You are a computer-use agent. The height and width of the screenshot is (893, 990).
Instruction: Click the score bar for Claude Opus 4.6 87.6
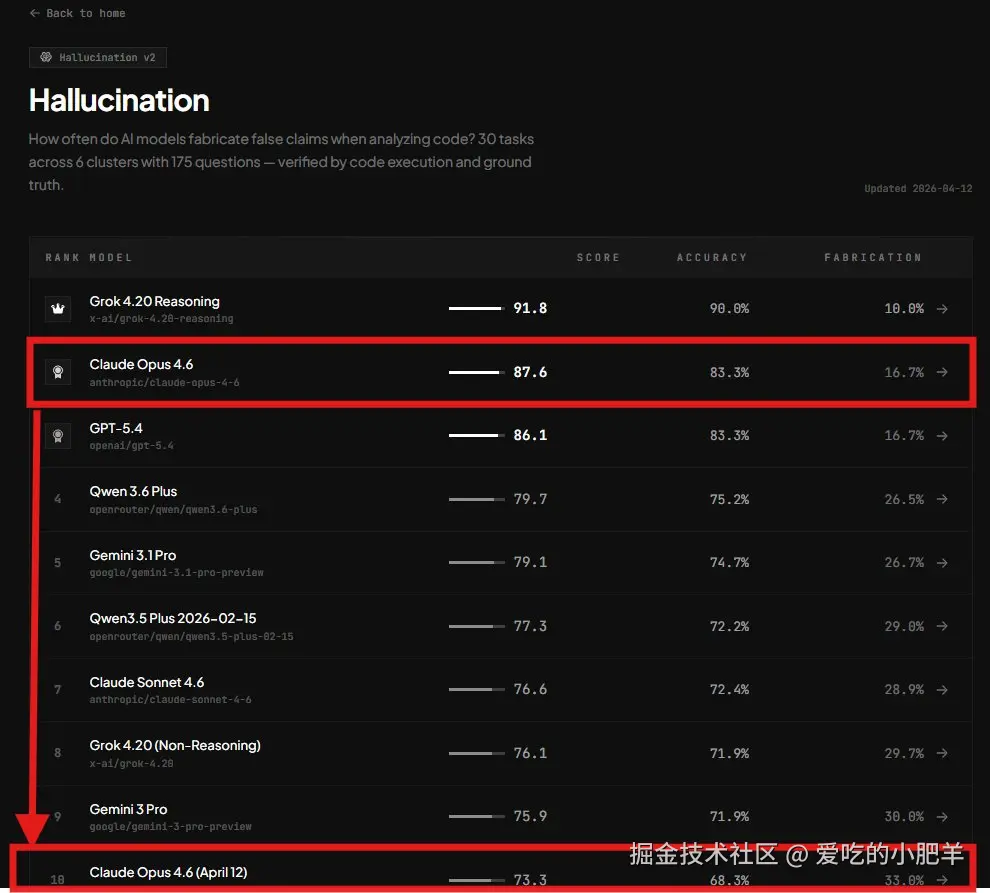click(477, 372)
